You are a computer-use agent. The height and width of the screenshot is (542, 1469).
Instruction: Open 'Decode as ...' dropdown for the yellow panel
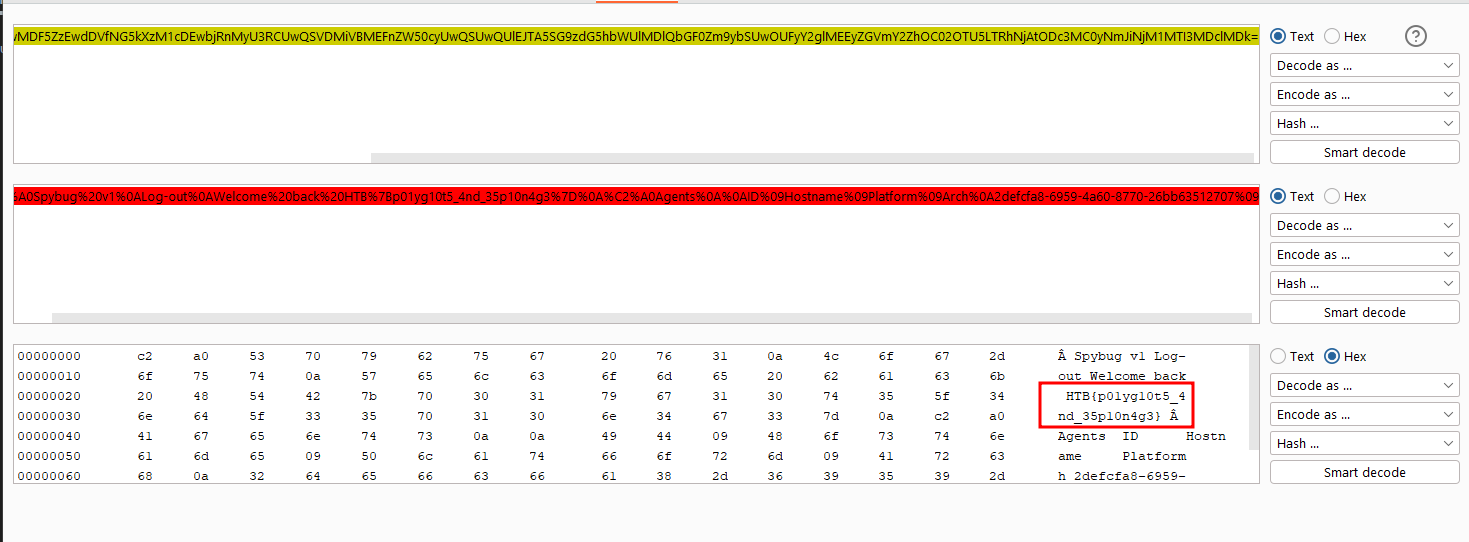point(1364,65)
